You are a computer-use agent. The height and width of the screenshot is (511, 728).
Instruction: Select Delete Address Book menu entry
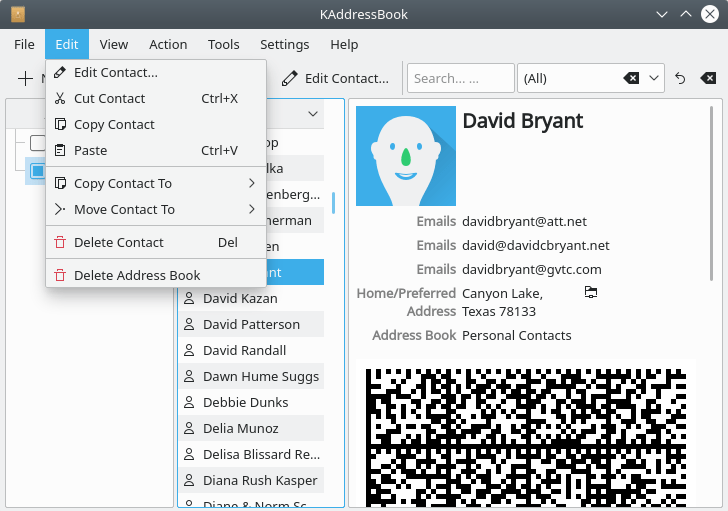point(137,275)
